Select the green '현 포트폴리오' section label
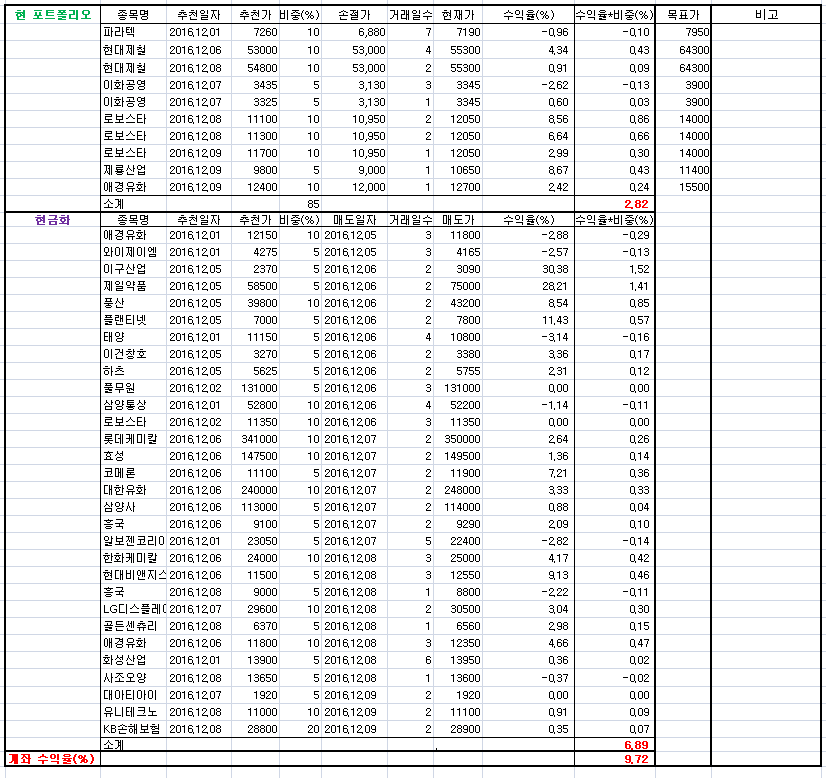 (x=53, y=15)
